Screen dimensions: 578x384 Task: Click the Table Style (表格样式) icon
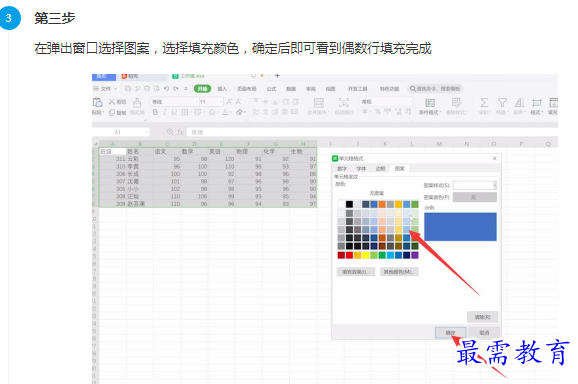pos(456,103)
